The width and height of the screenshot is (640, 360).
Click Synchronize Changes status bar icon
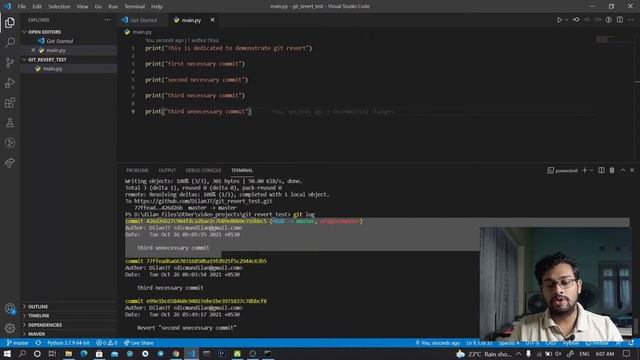point(38,343)
